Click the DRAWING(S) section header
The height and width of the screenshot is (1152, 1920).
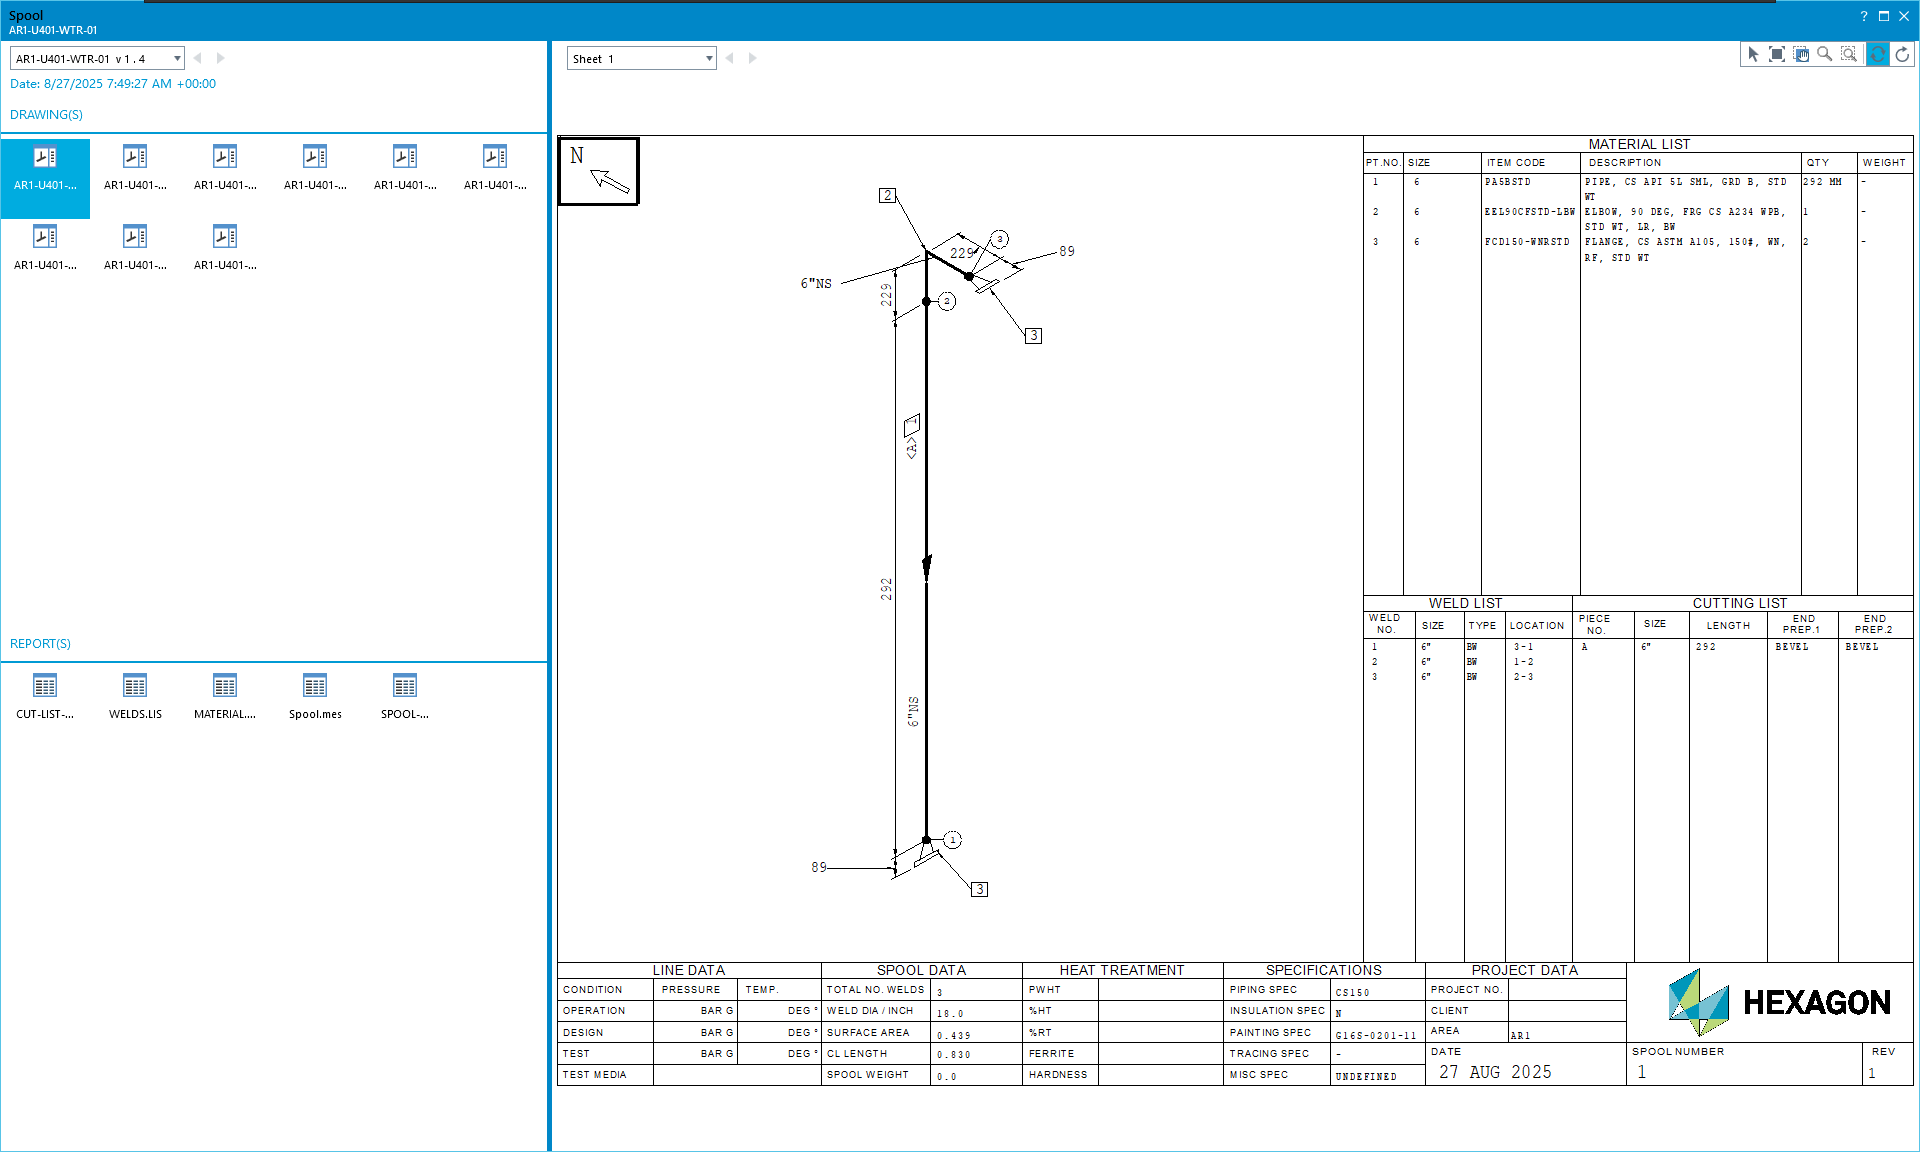point(46,115)
